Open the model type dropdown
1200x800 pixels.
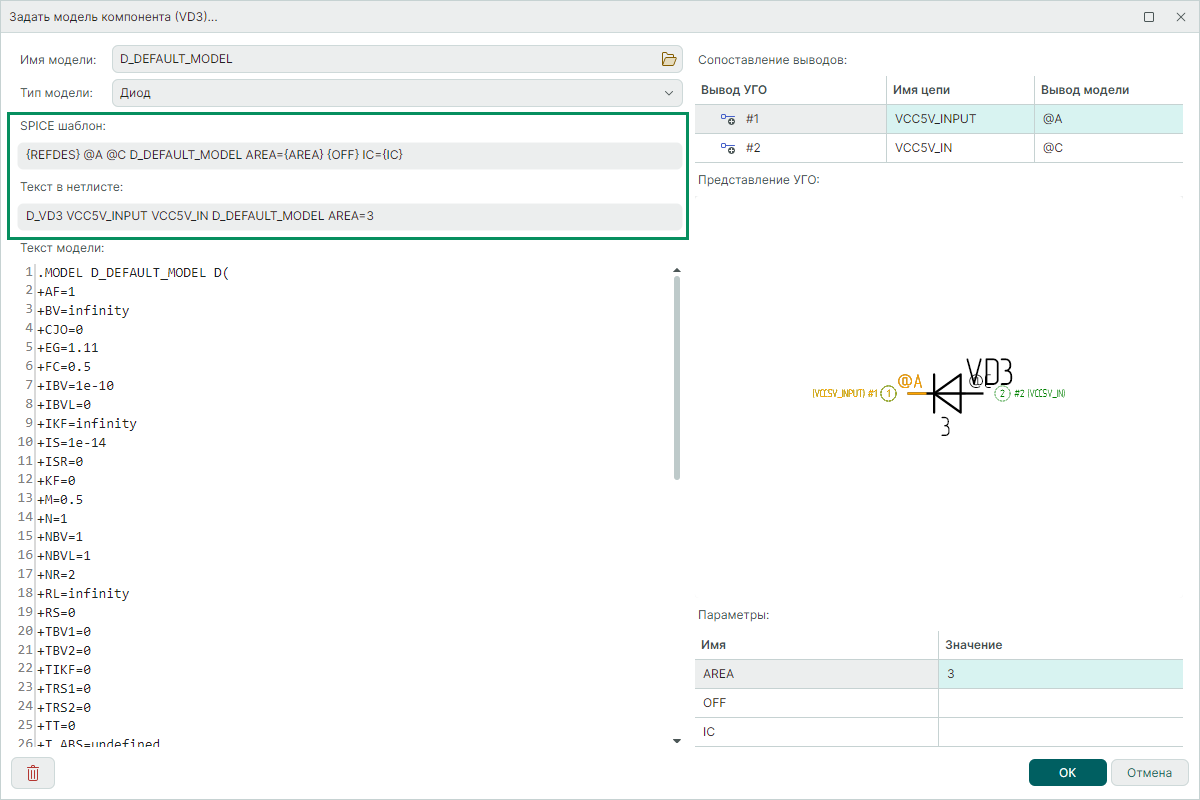pyautogui.click(x=398, y=93)
